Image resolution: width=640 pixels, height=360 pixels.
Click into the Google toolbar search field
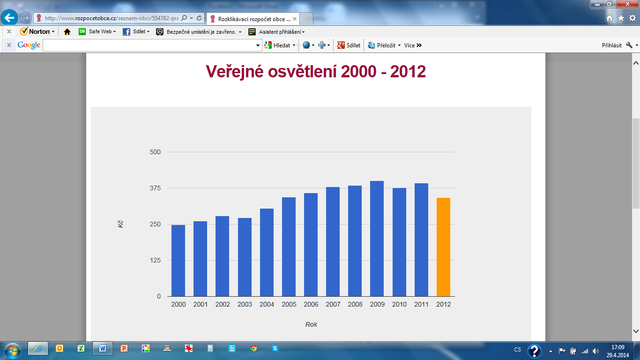point(149,45)
